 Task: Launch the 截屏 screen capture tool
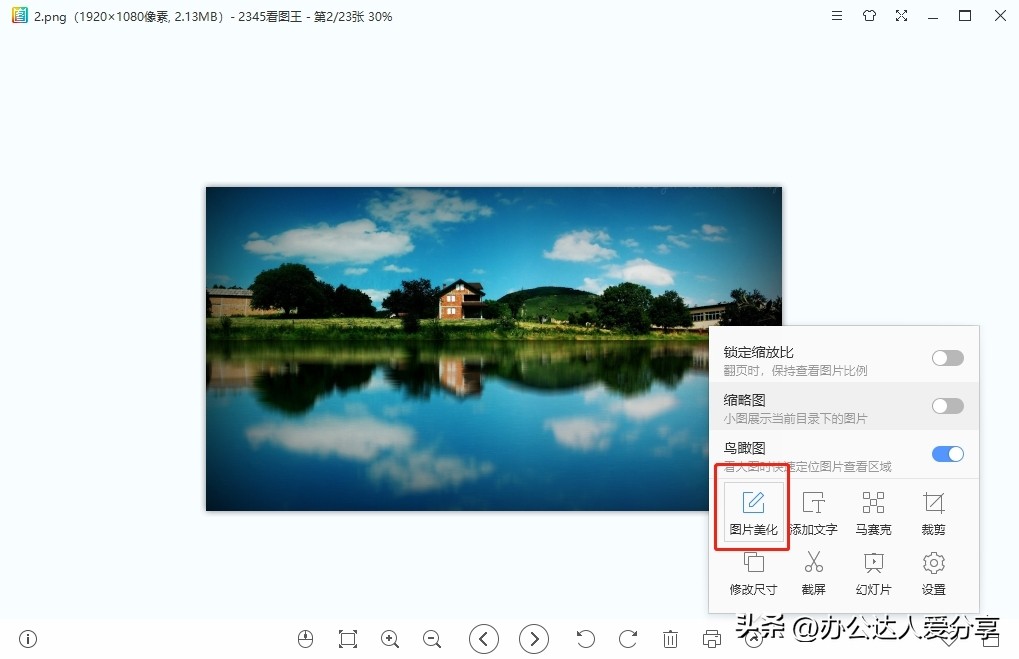(813, 572)
